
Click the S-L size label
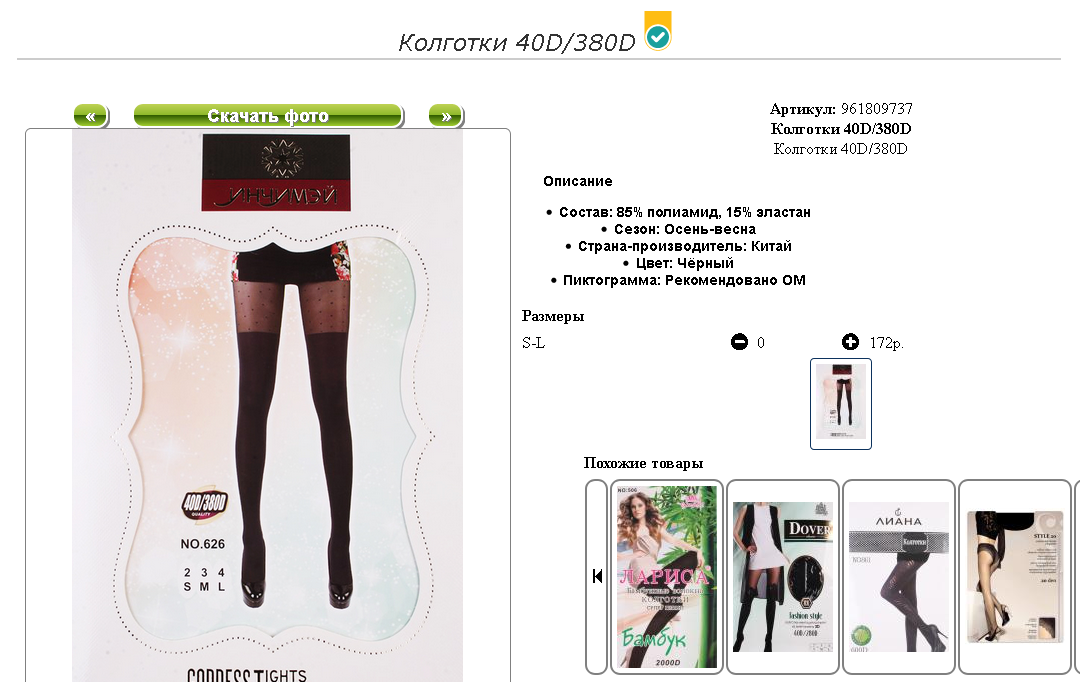point(534,342)
